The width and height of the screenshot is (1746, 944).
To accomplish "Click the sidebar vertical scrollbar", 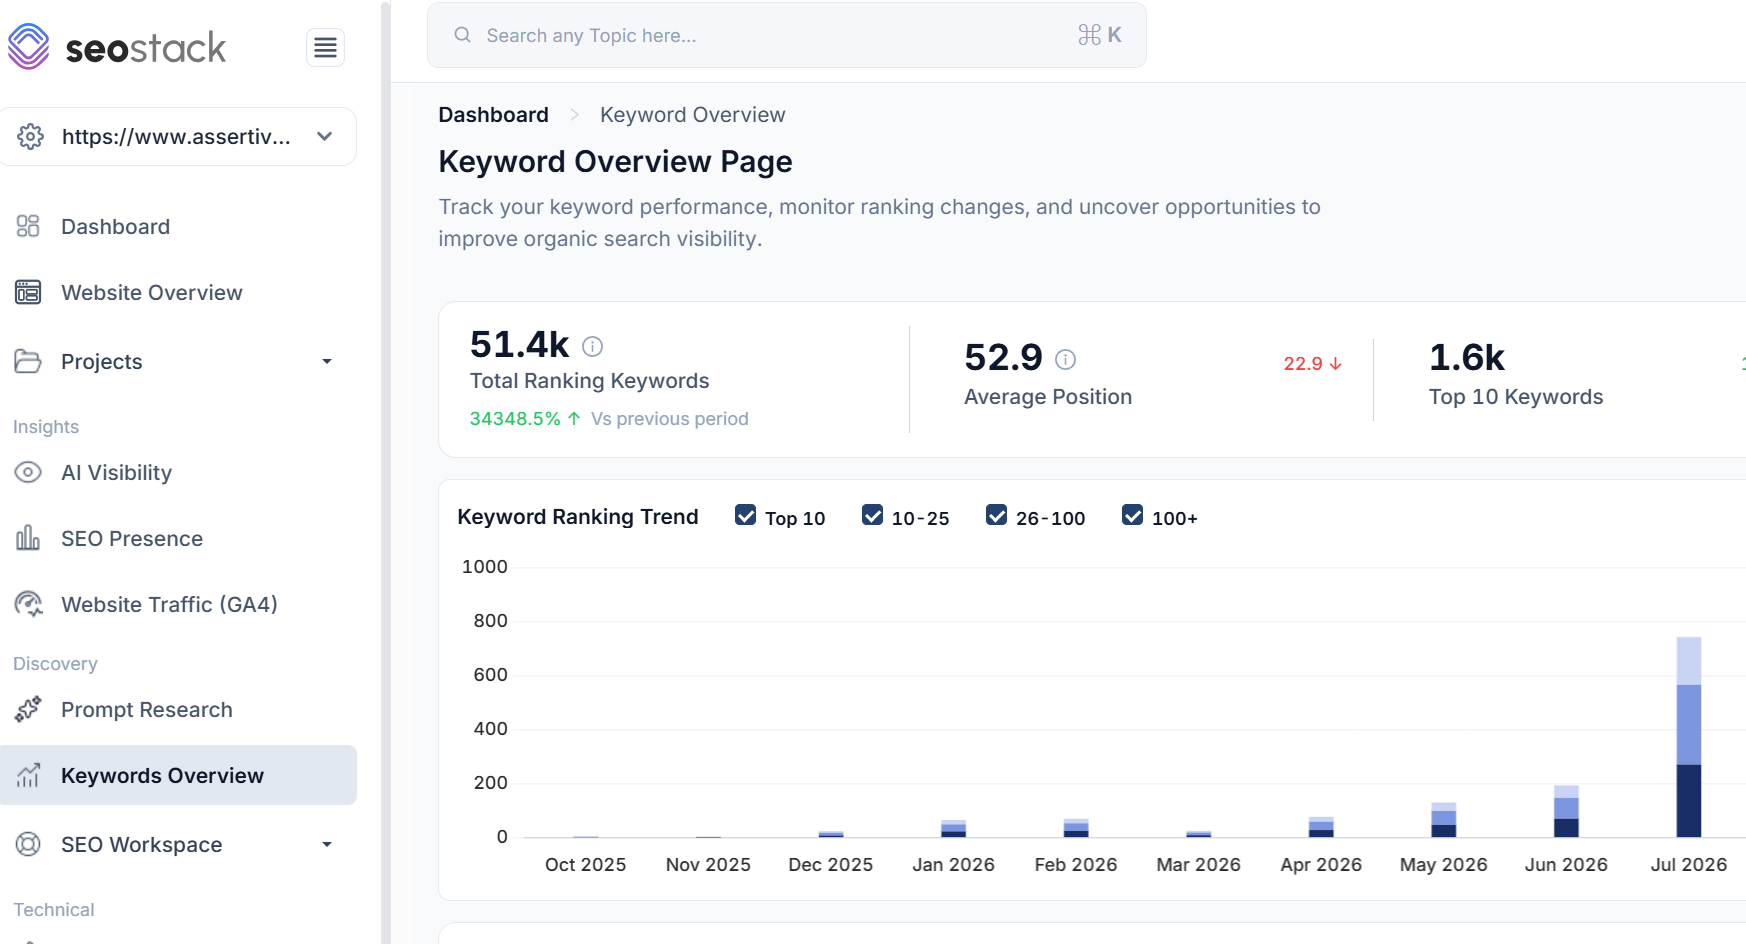I will point(385,472).
